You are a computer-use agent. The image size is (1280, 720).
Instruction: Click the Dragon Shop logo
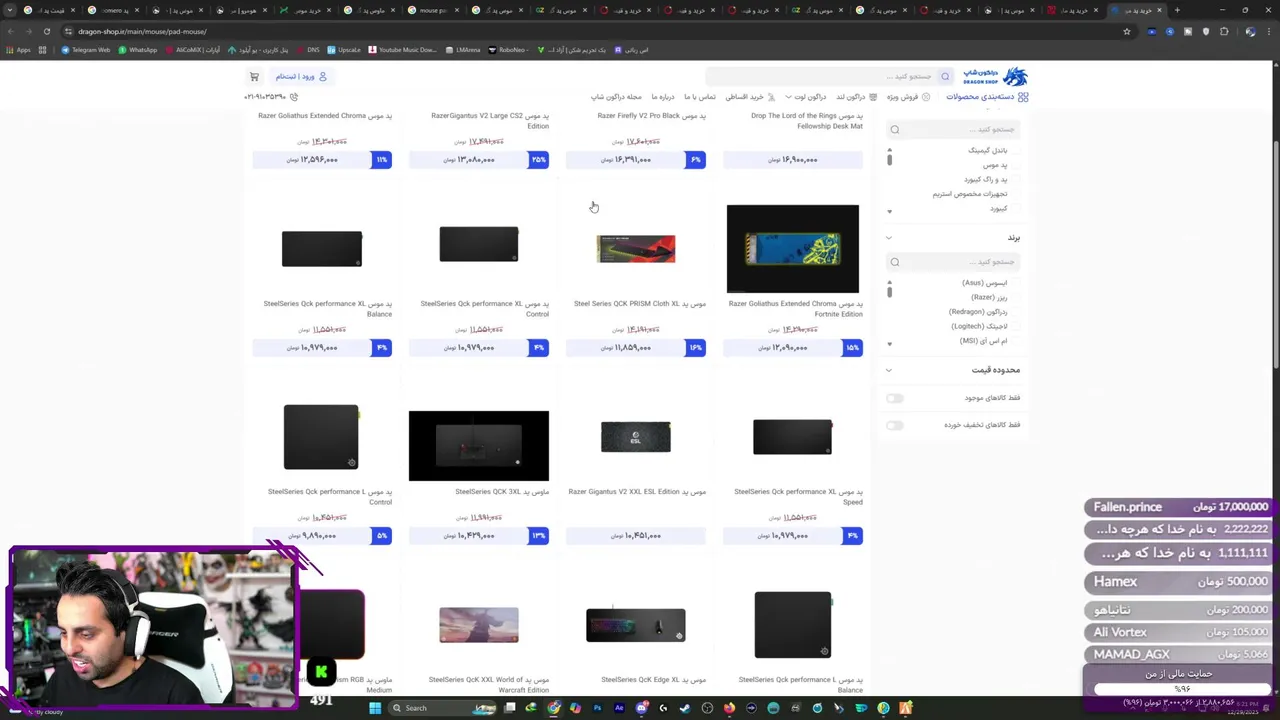pos(995,77)
